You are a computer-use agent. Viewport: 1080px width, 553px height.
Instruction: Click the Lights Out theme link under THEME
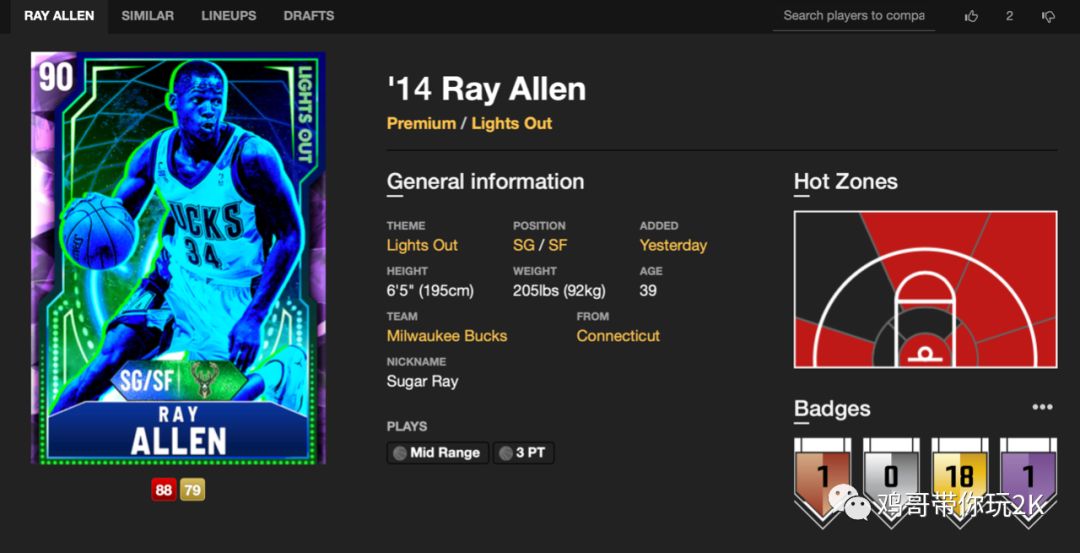pos(422,245)
